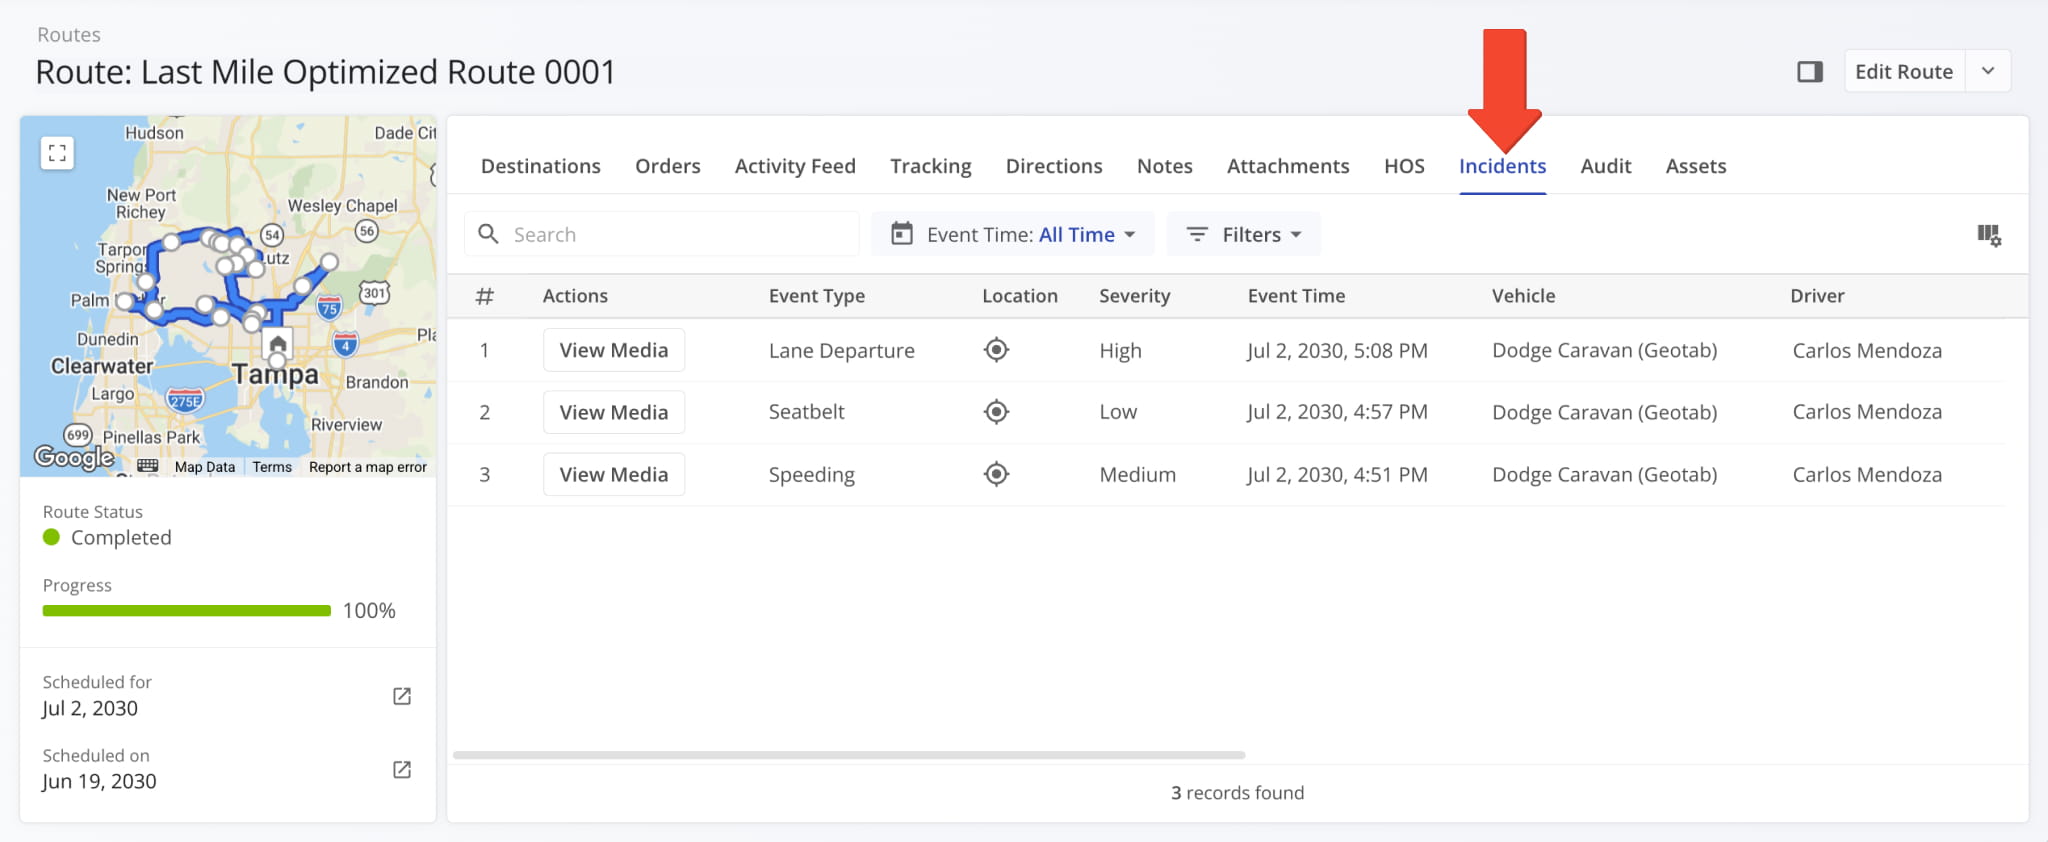
Task: Open the Tracking tab
Action: [931, 166]
